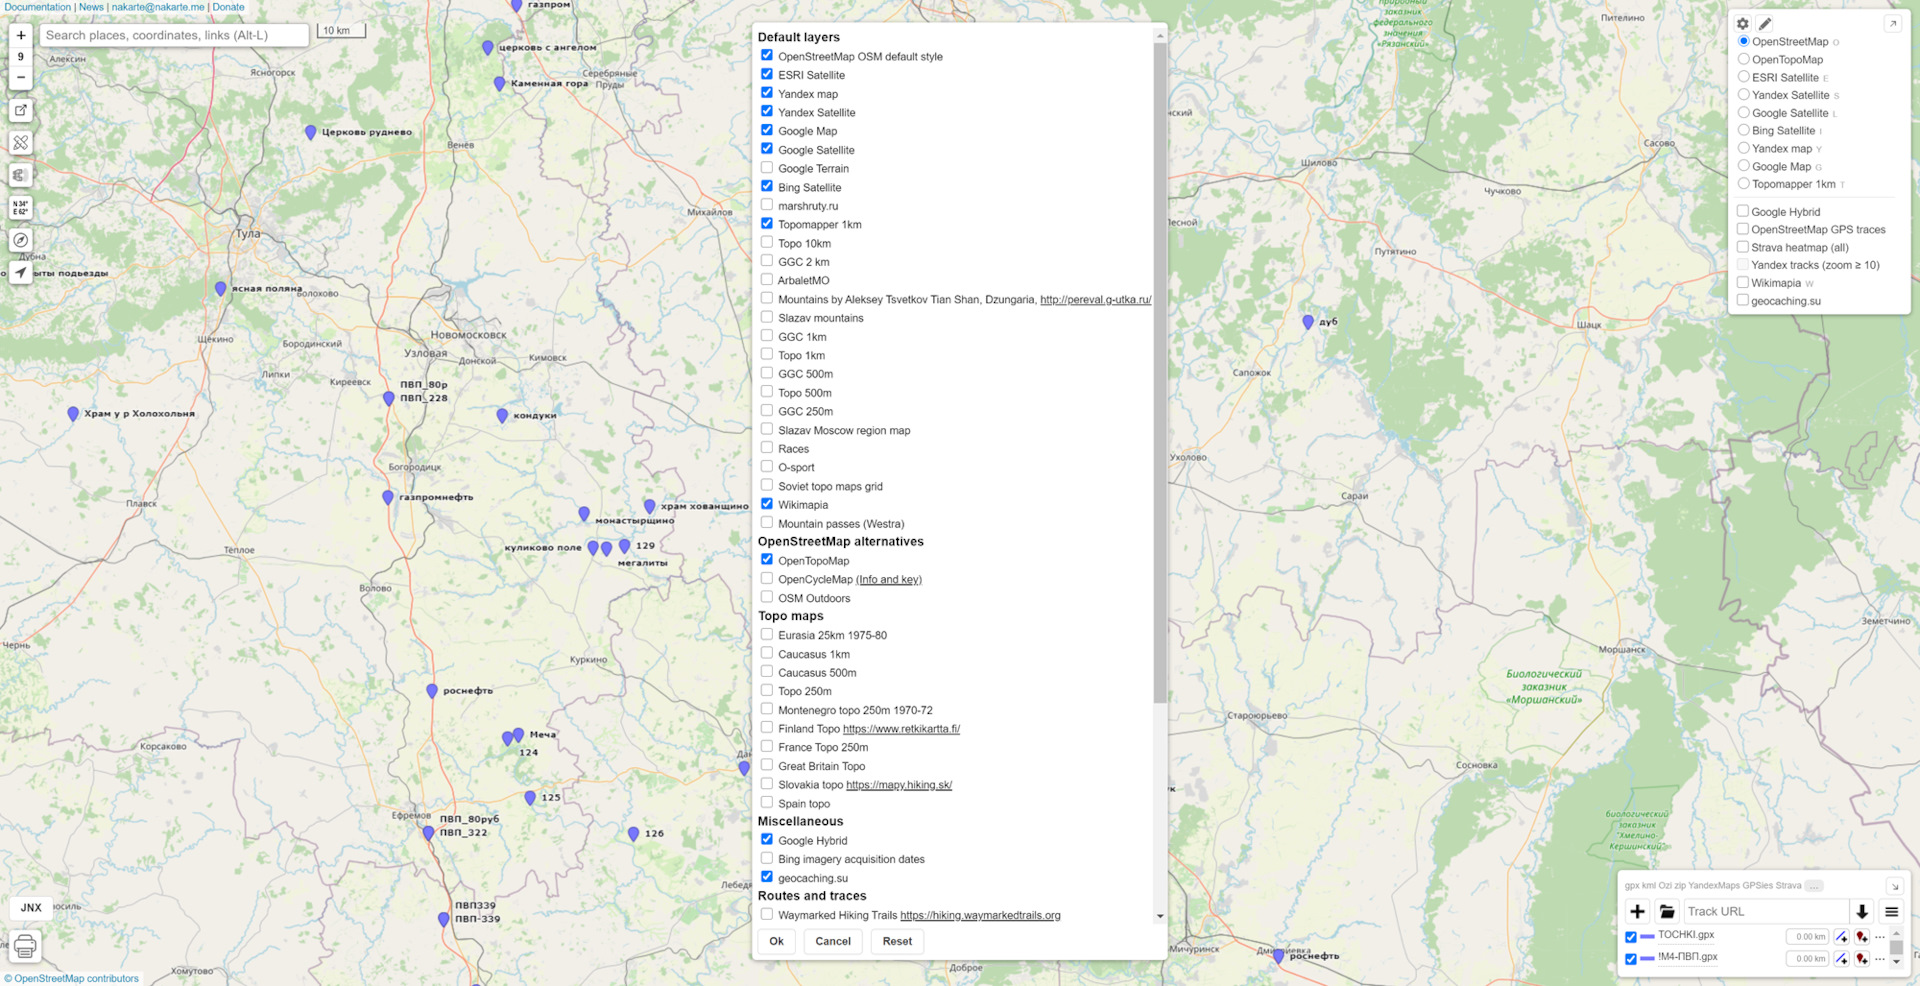Enable Google Terrain layer checkbox
Image resolution: width=1920 pixels, height=986 pixels.
767,168
